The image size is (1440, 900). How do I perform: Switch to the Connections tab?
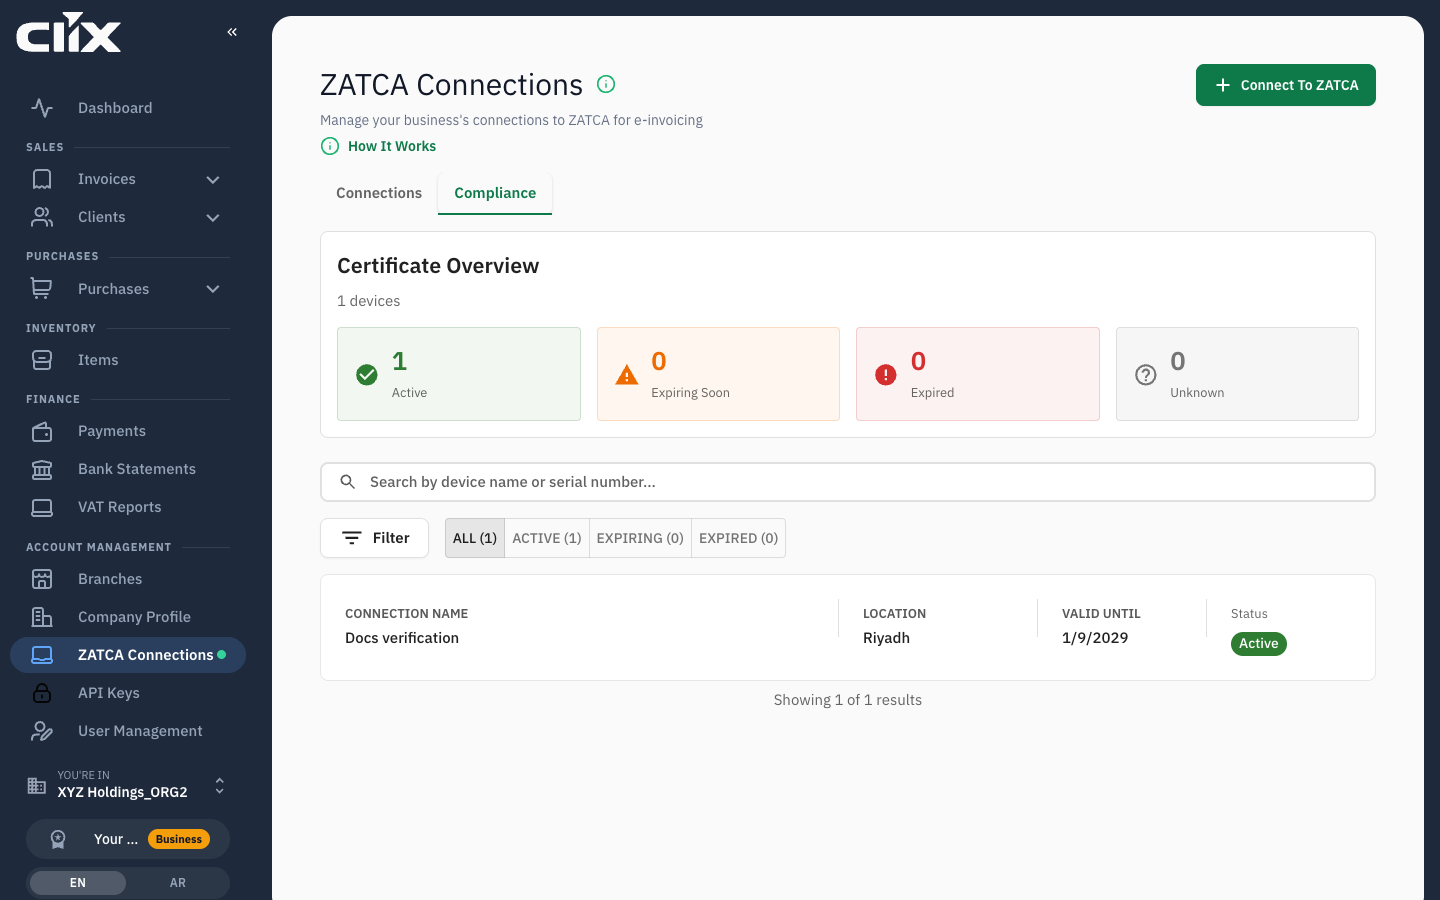[x=379, y=193]
